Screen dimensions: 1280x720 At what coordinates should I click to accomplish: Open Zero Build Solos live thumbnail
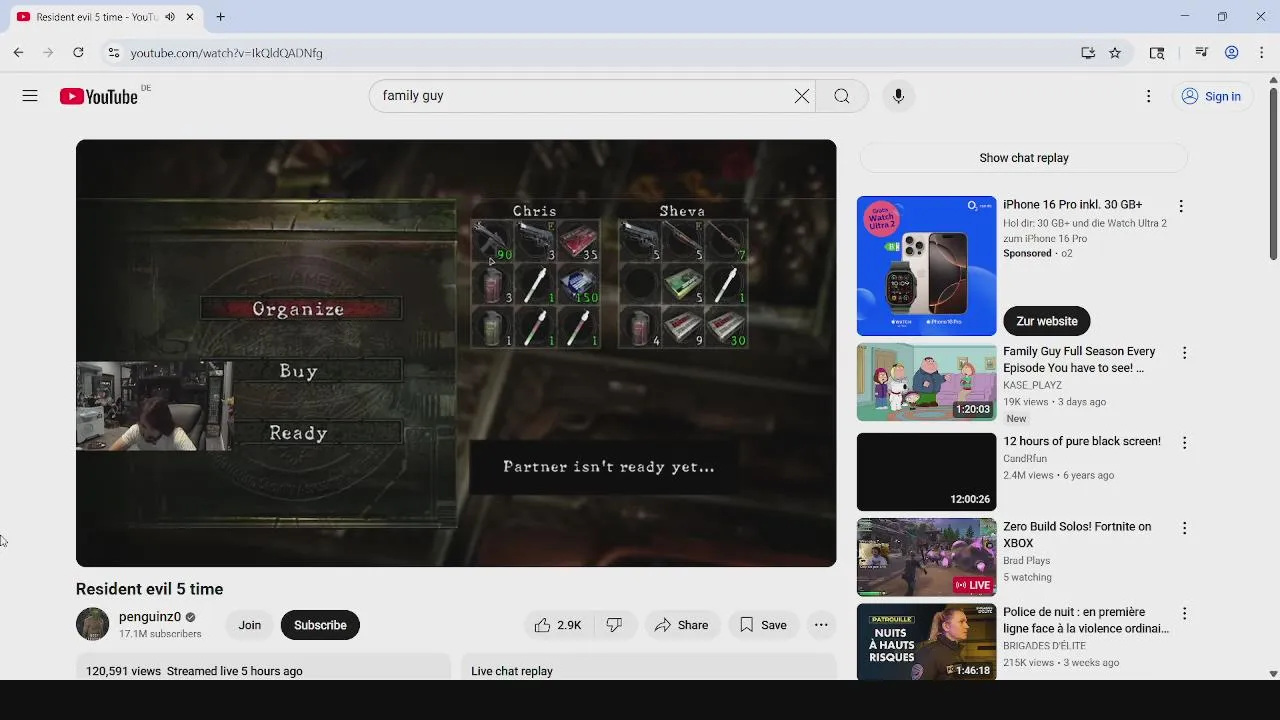click(926, 557)
